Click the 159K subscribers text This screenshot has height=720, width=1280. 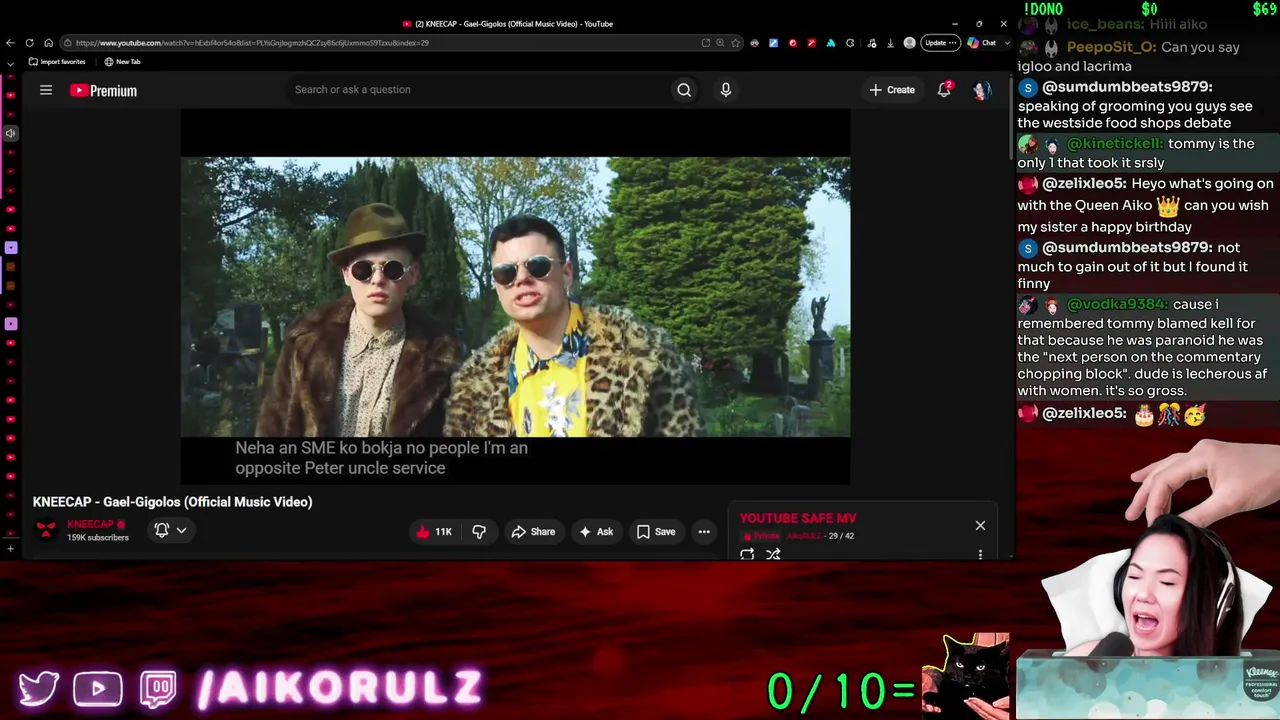coord(98,538)
